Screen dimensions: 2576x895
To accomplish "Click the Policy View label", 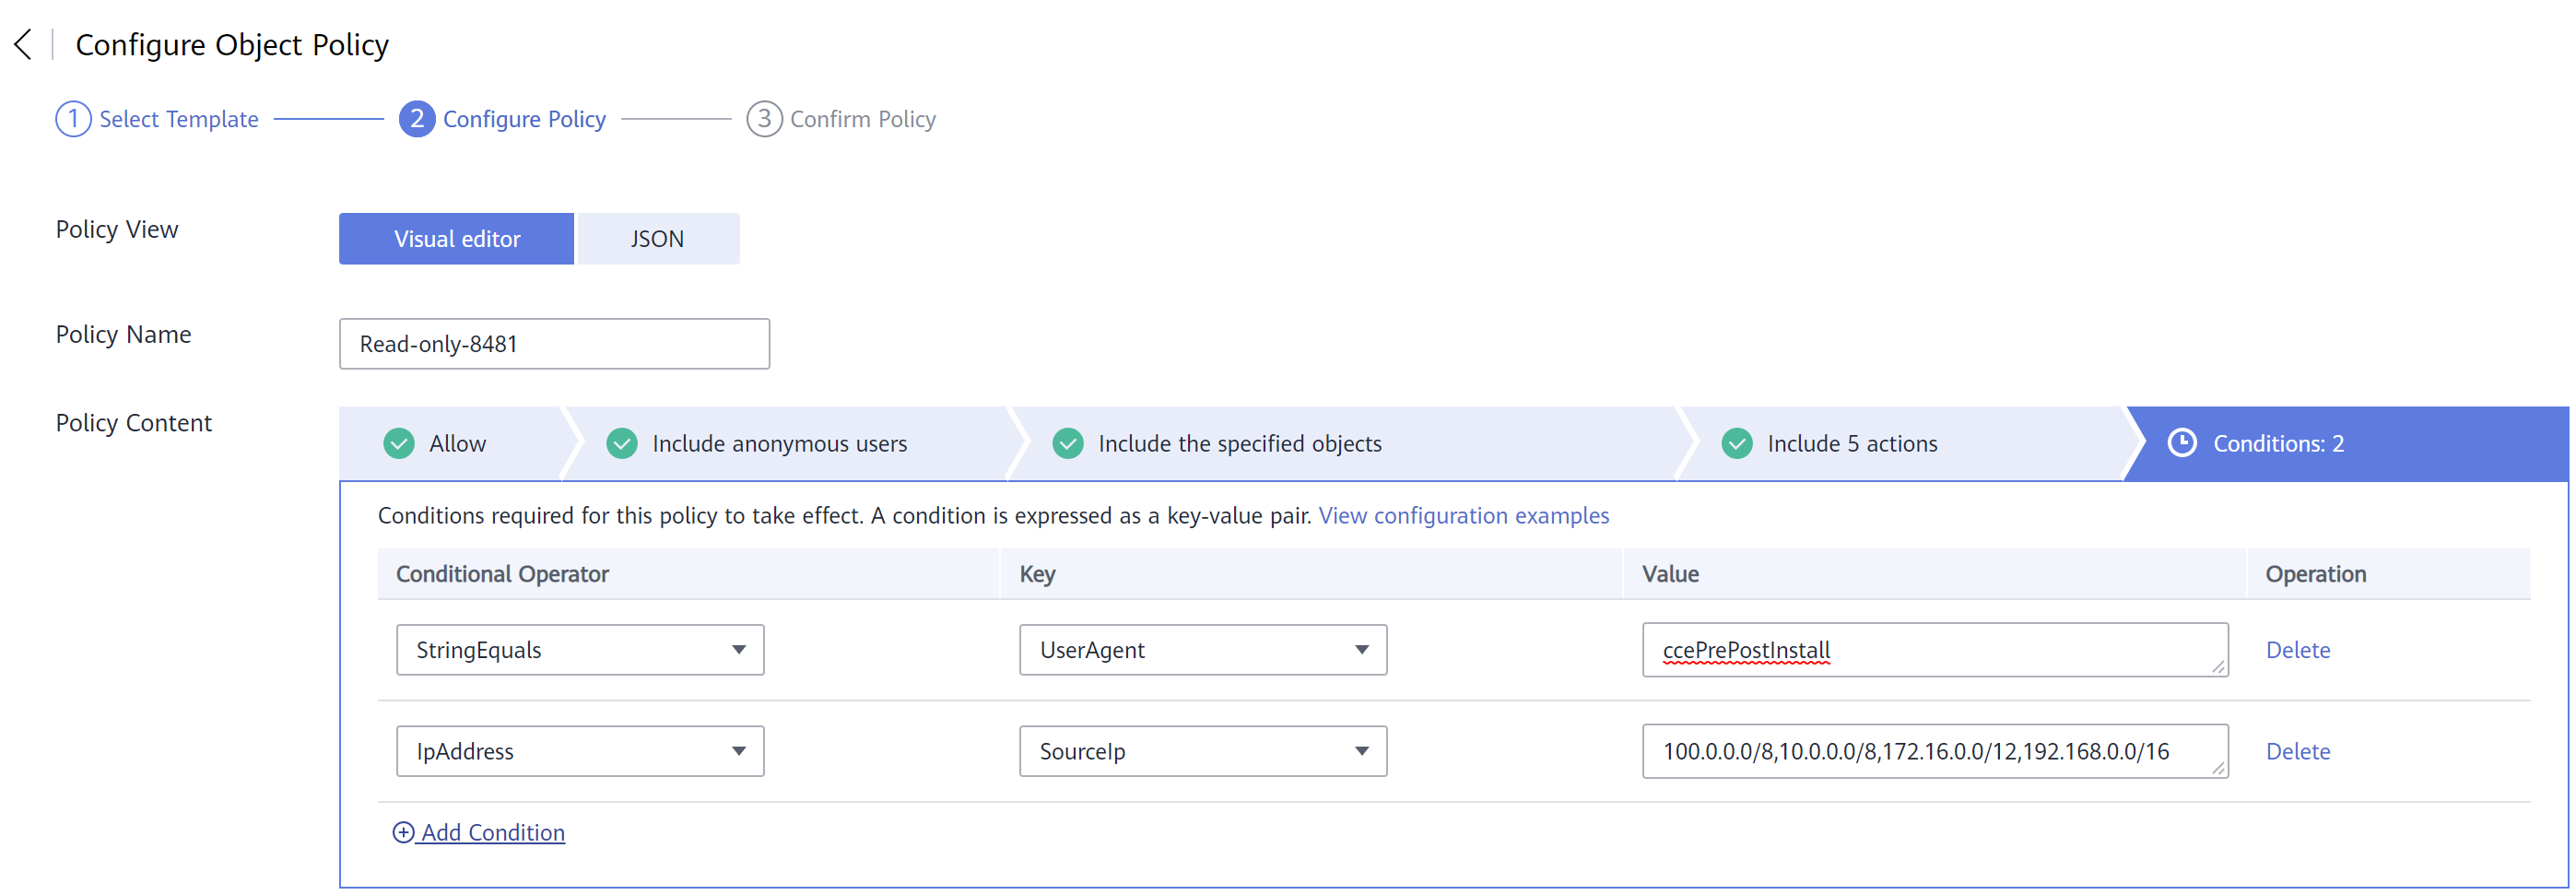I will click(x=117, y=229).
